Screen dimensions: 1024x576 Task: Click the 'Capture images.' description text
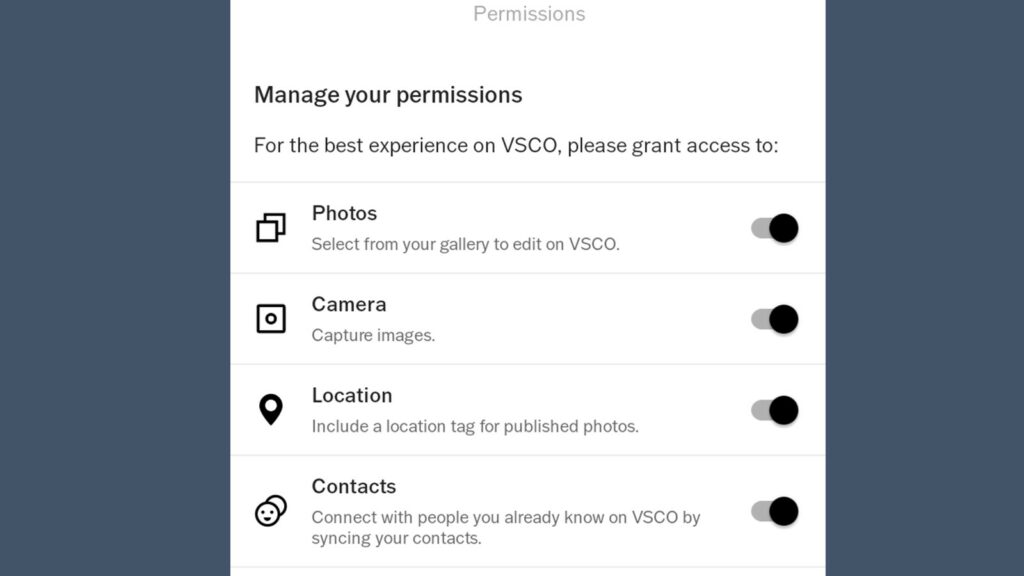pos(373,335)
